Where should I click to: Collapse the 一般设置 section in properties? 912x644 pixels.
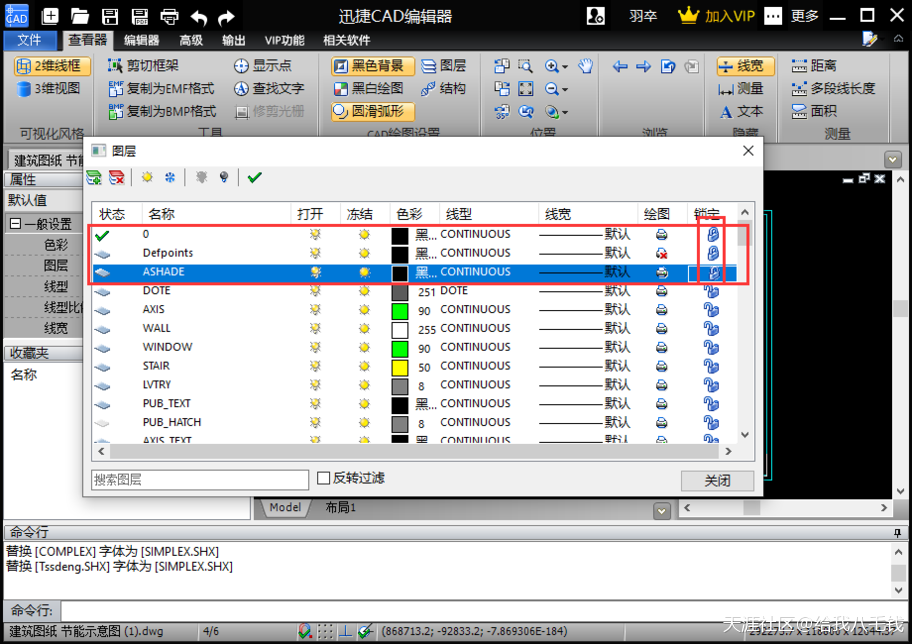click(16, 224)
